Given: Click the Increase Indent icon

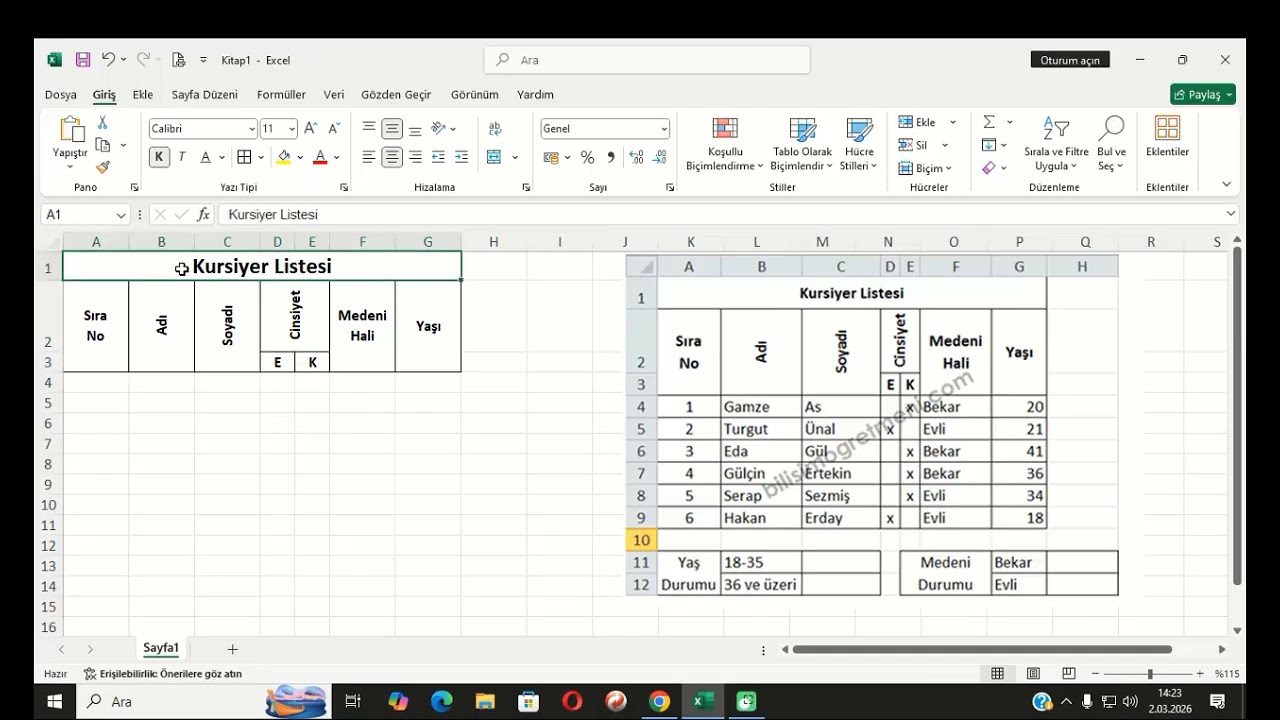Looking at the screenshot, I should click(x=461, y=157).
